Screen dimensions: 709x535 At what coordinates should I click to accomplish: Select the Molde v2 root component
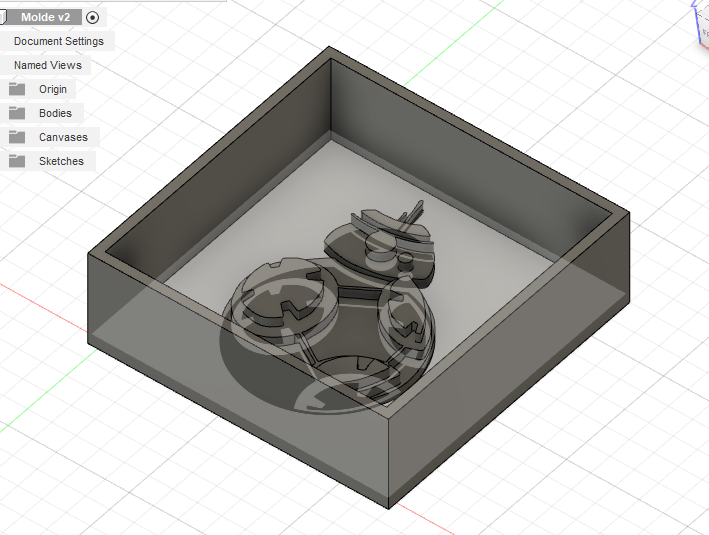(x=45, y=17)
